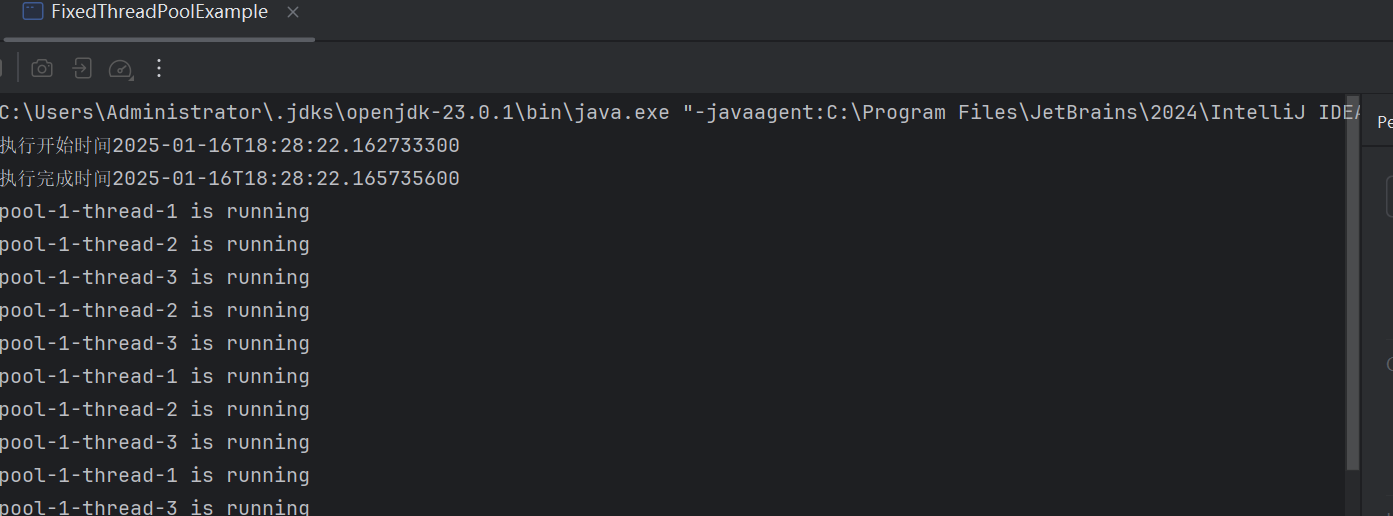Click the horizontal scrollbar beneath the run tab
Image resolution: width=1393 pixels, height=516 pixels.
point(158,39)
